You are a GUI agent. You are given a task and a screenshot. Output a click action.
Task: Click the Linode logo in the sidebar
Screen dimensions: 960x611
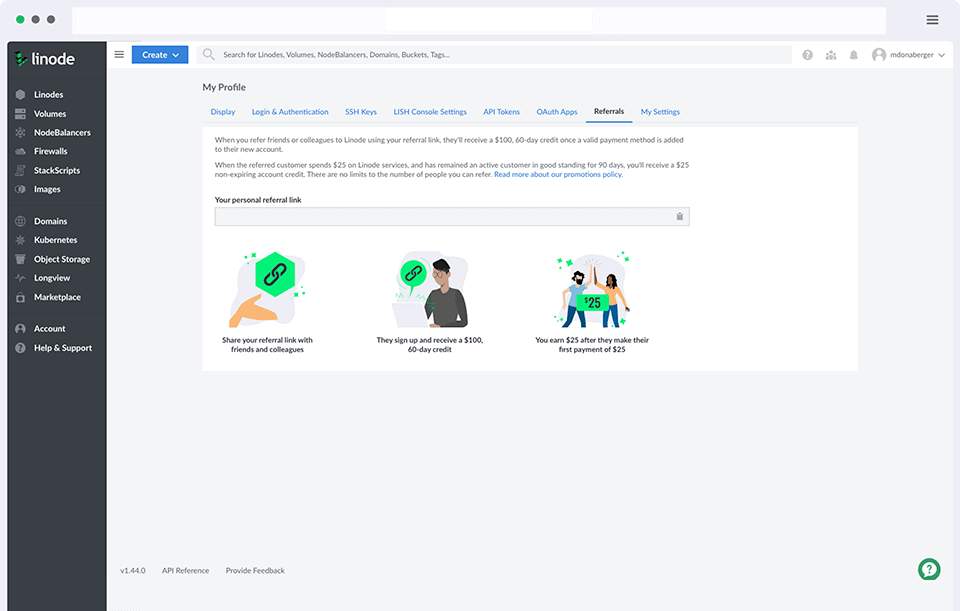46,59
